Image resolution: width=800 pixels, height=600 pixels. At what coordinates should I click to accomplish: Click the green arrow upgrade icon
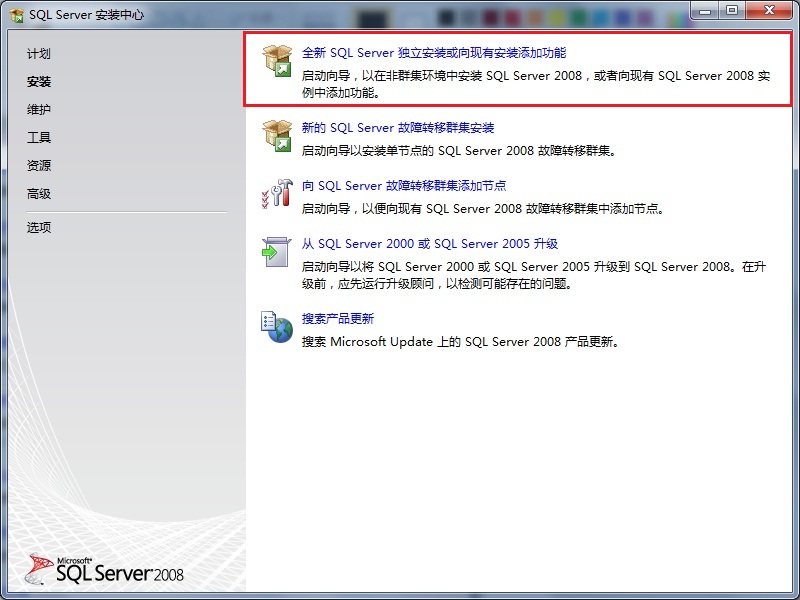coord(274,251)
